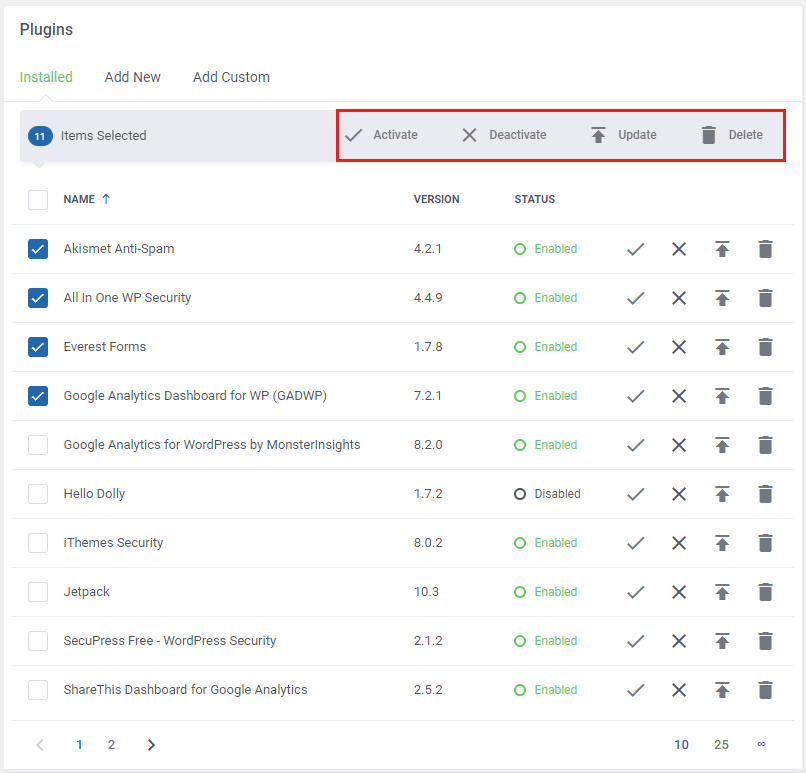This screenshot has height=773, width=806.
Task: Deactivate MonsterInsights plugin with its X icon
Action: pos(679,445)
